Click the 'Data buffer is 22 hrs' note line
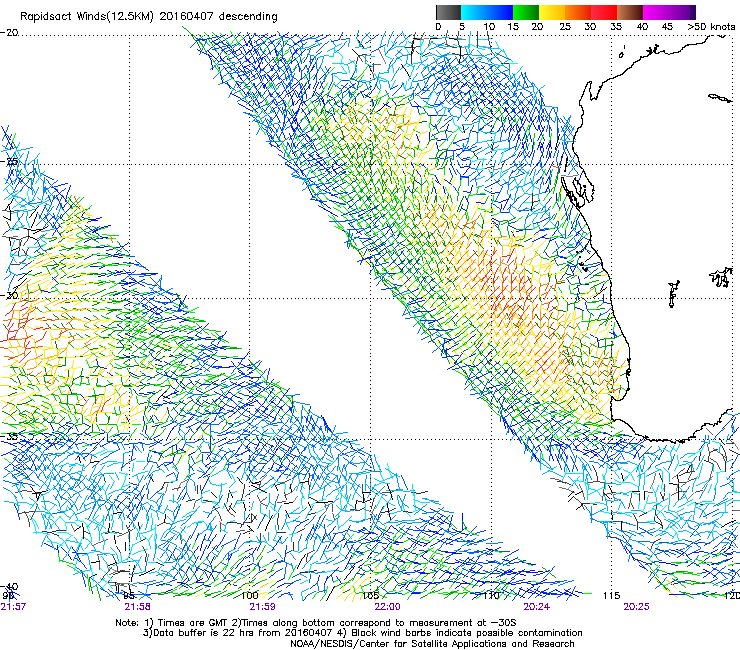 coord(362,633)
